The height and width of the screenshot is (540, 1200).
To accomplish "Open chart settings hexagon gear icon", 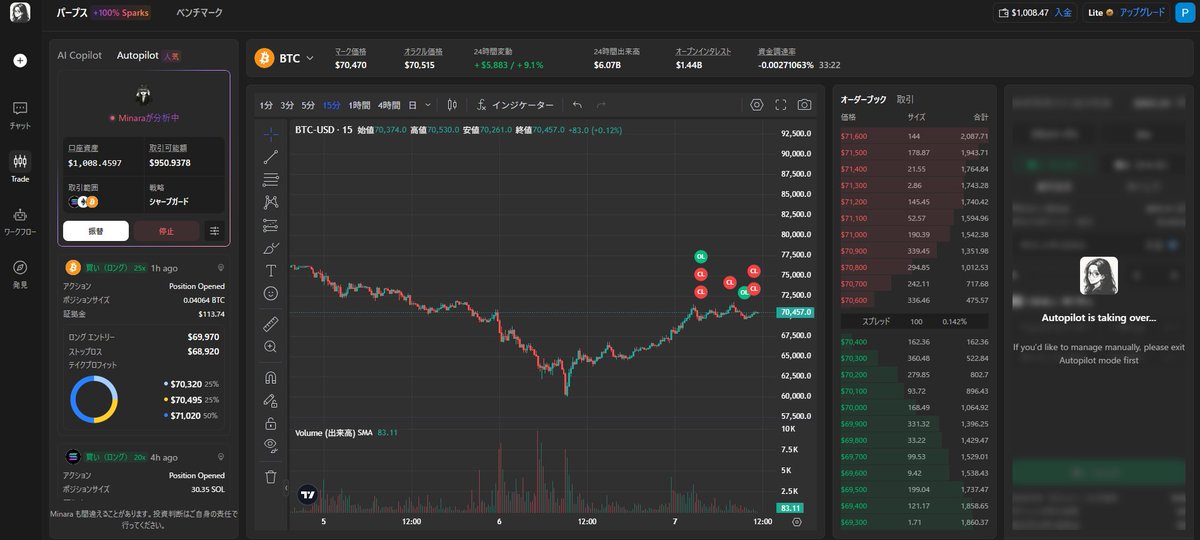I will 757,105.
